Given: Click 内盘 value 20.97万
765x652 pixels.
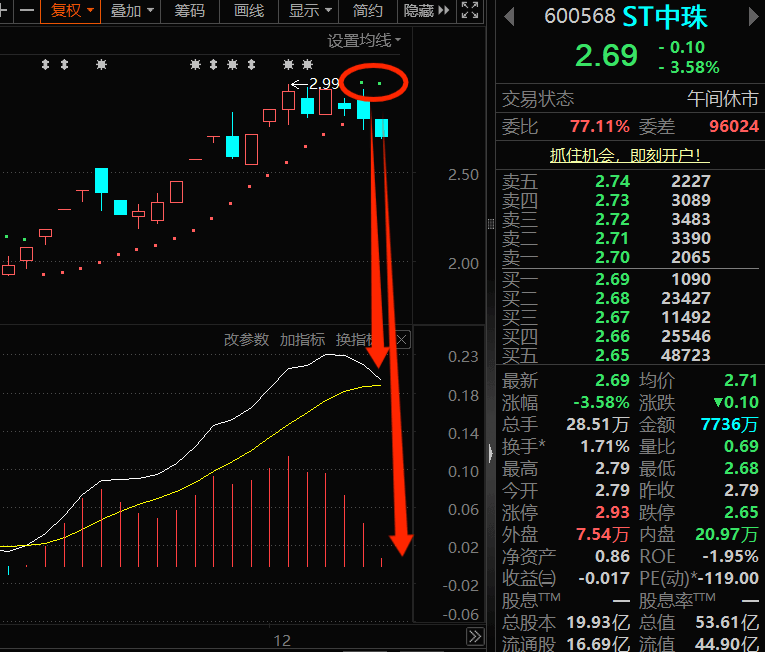Looking at the screenshot, I should 727,534.
